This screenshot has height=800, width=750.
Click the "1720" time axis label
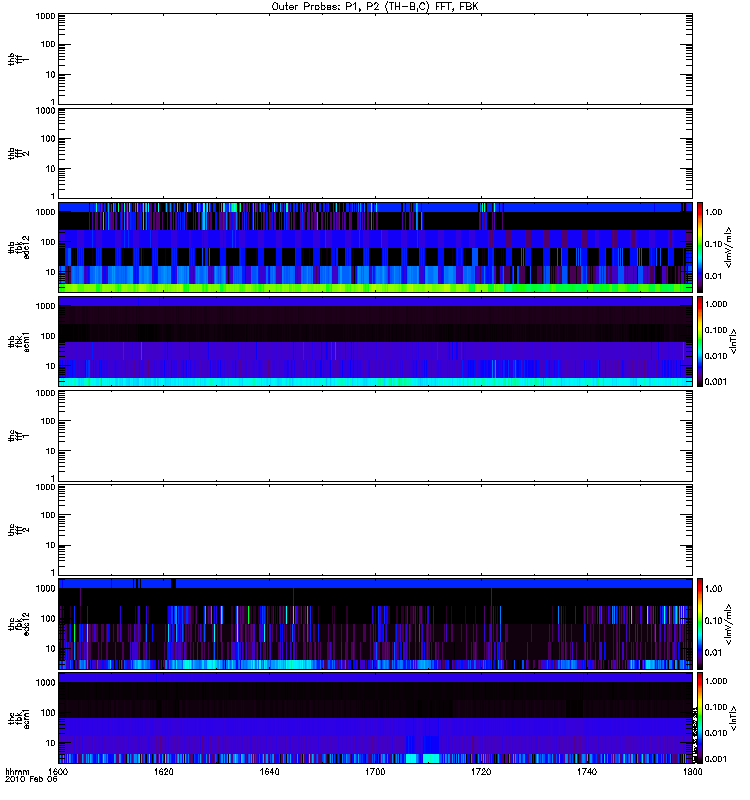click(481, 771)
